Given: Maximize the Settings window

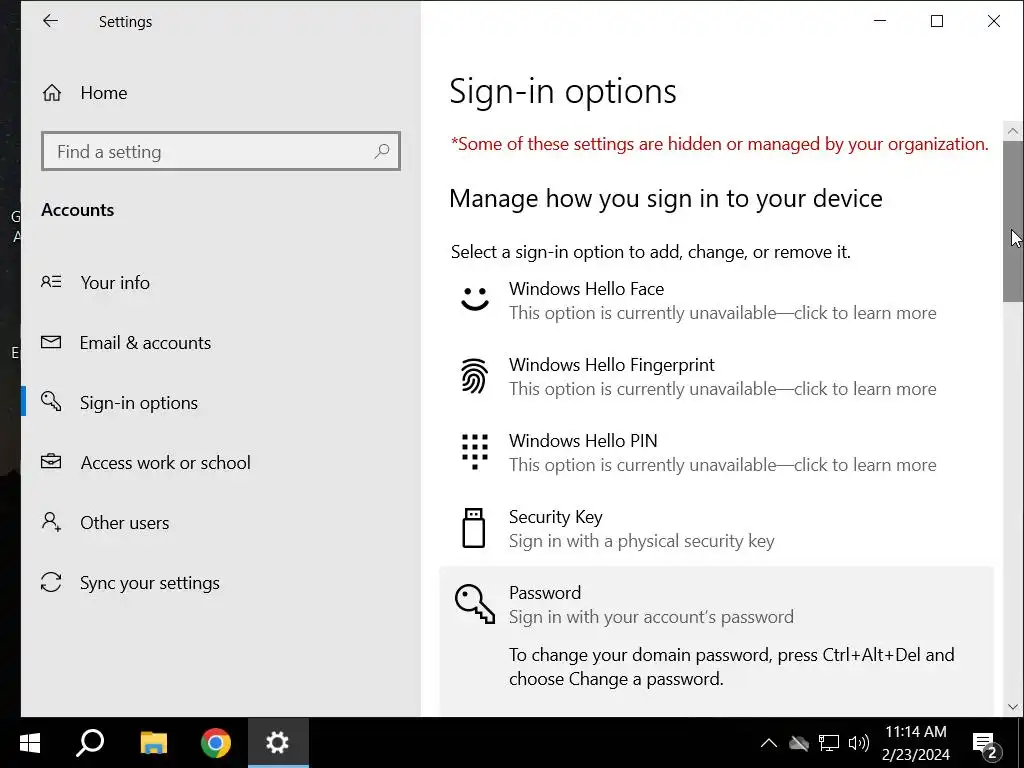Looking at the screenshot, I should pyautogui.click(x=937, y=21).
